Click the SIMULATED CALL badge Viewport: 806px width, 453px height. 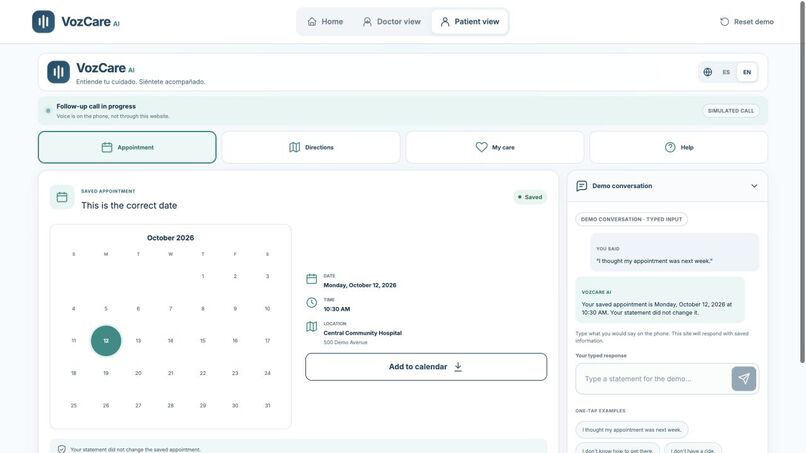pyautogui.click(x=730, y=111)
